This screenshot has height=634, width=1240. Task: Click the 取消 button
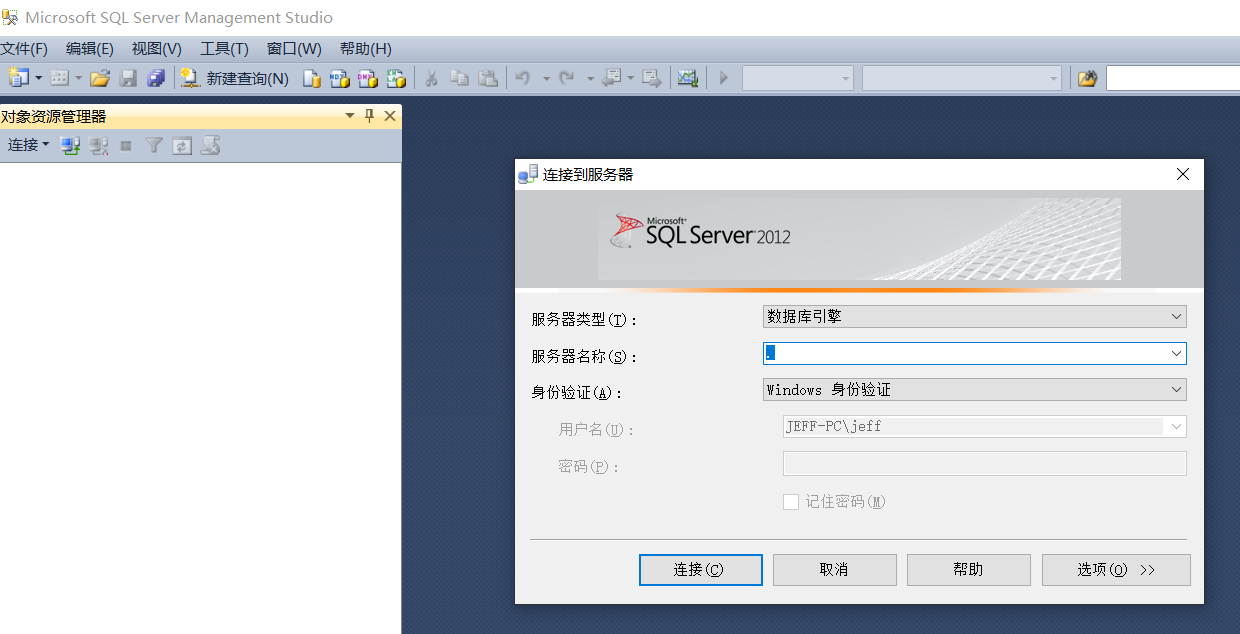tap(835, 570)
